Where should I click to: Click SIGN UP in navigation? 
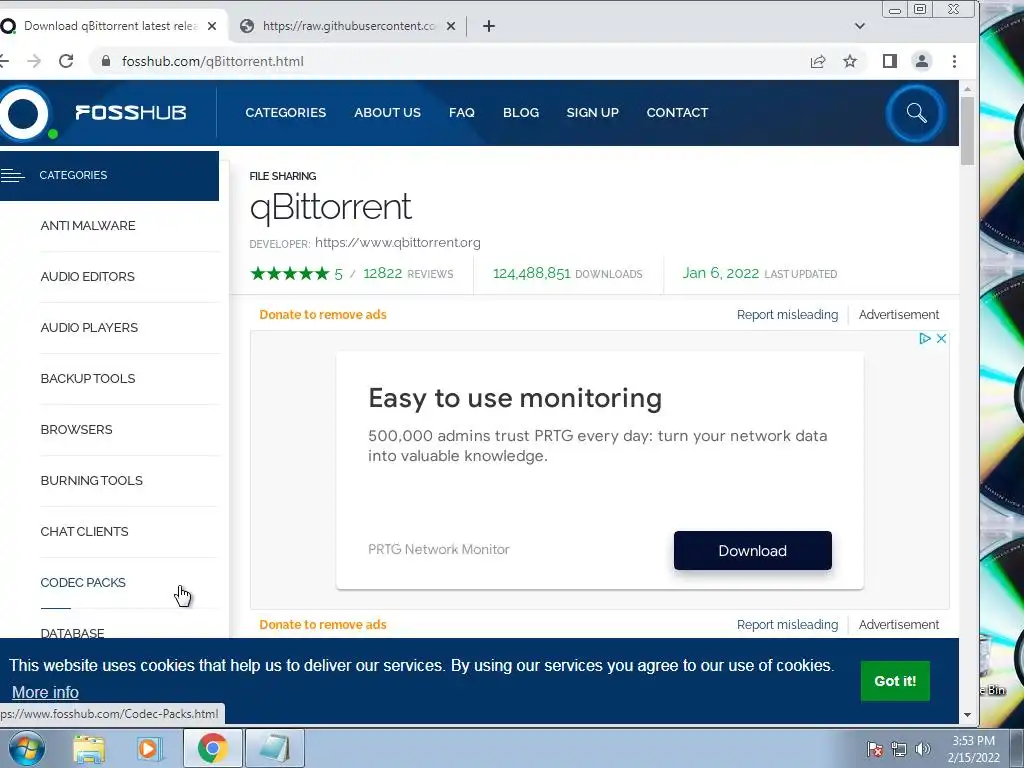(x=592, y=112)
